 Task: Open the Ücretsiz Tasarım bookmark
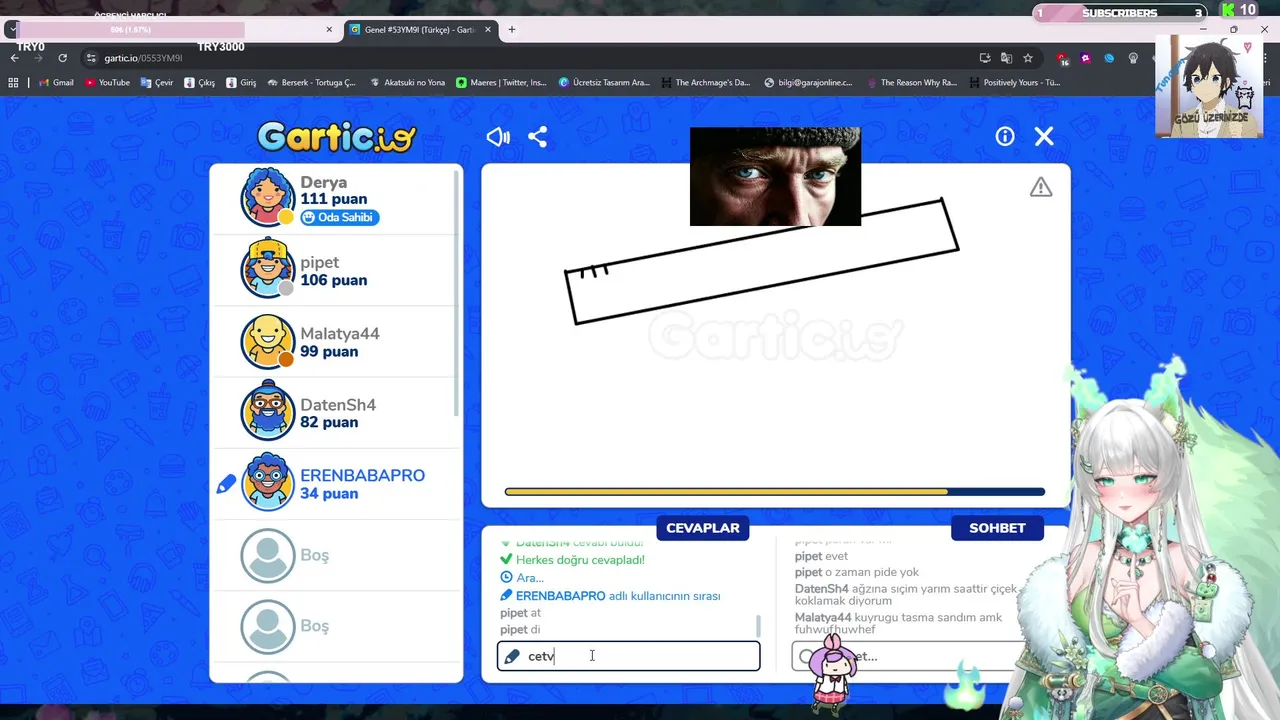(x=604, y=83)
